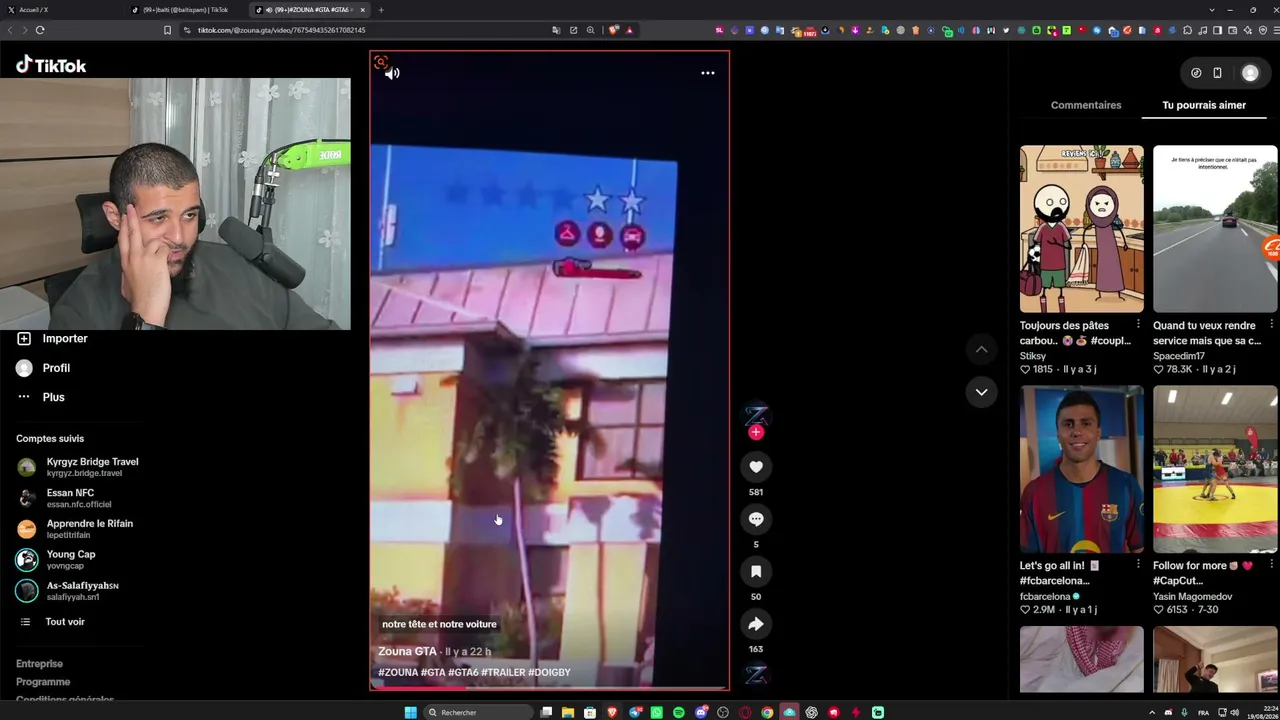Open the account avatar in TikTok header
This screenshot has width=1280, height=720.
click(x=1250, y=73)
